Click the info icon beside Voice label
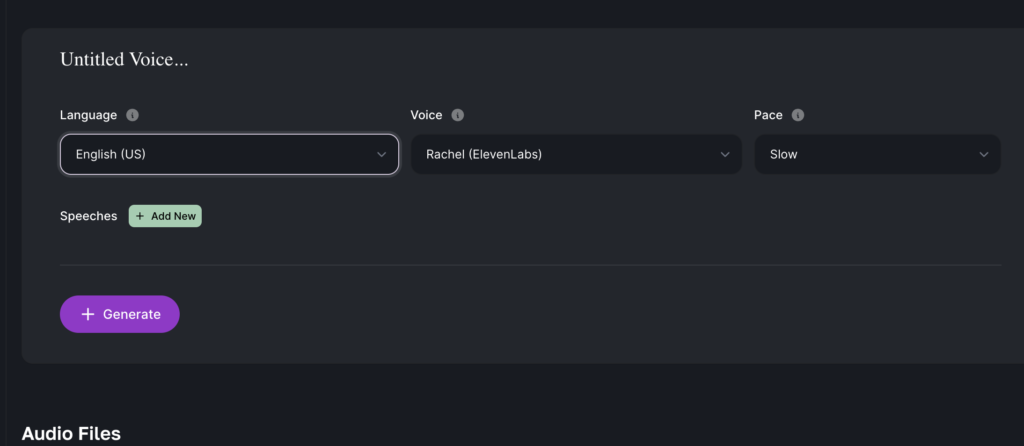Screen dimensions: 1024x446 click(x=457, y=115)
